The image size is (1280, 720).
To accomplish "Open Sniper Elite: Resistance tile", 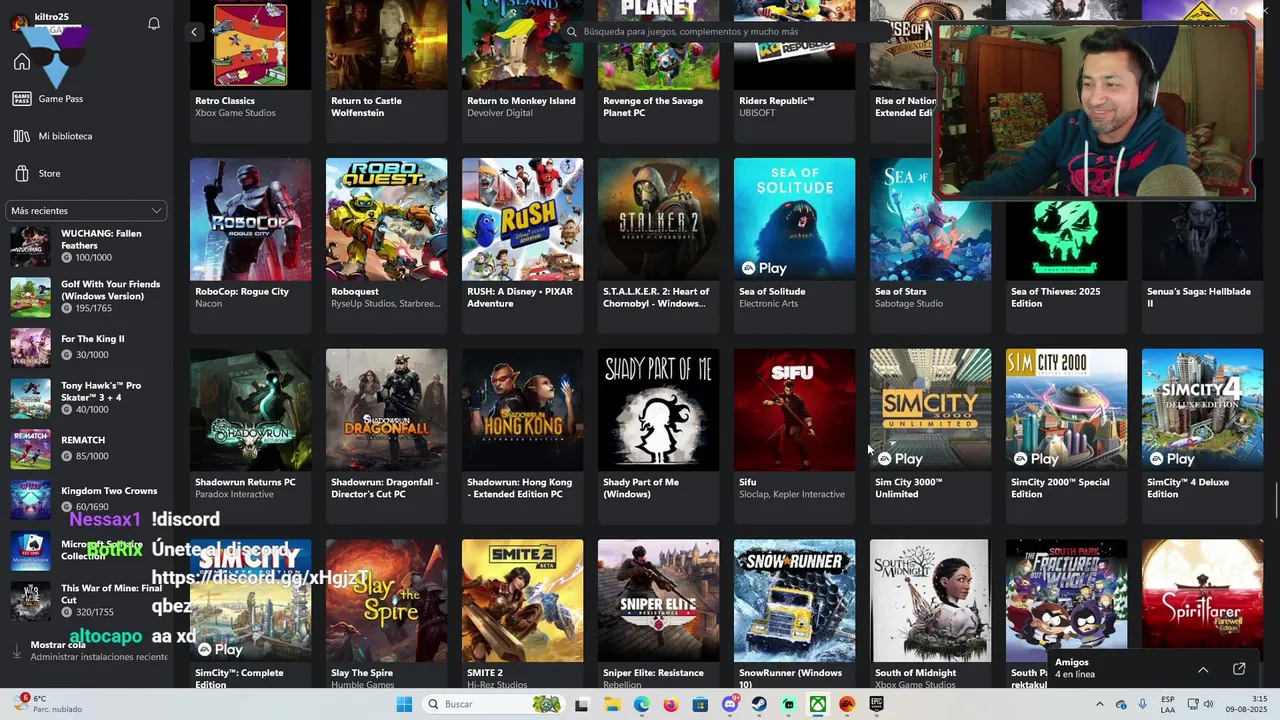I will pos(659,614).
